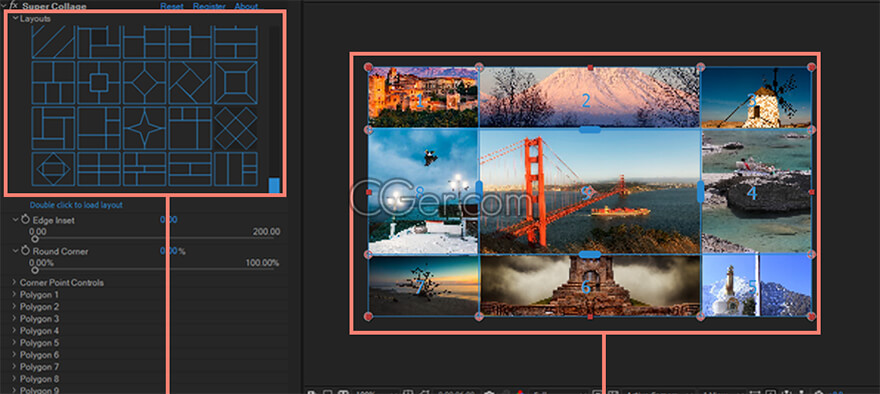Choose the perspective frame layout with corner diagonals
This screenshot has height=394, width=880.
[x=236, y=83]
